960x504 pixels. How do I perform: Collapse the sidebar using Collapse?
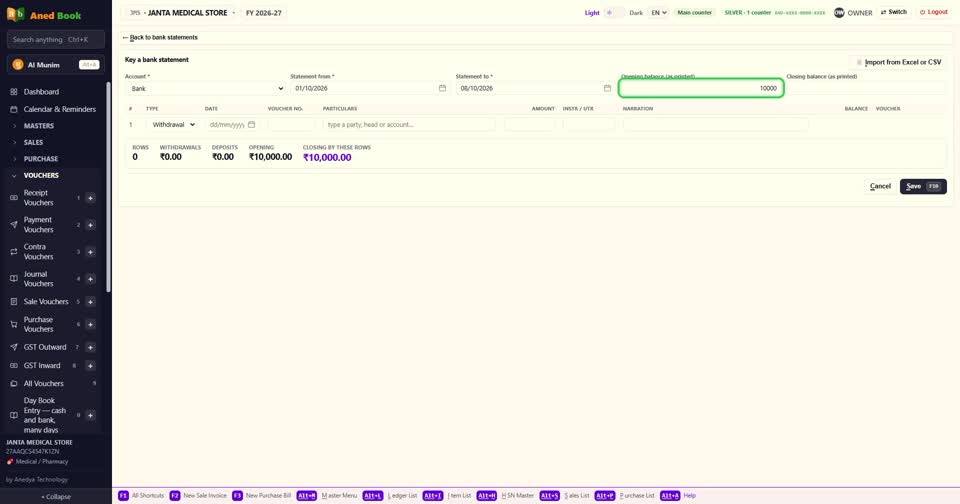[56, 497]
